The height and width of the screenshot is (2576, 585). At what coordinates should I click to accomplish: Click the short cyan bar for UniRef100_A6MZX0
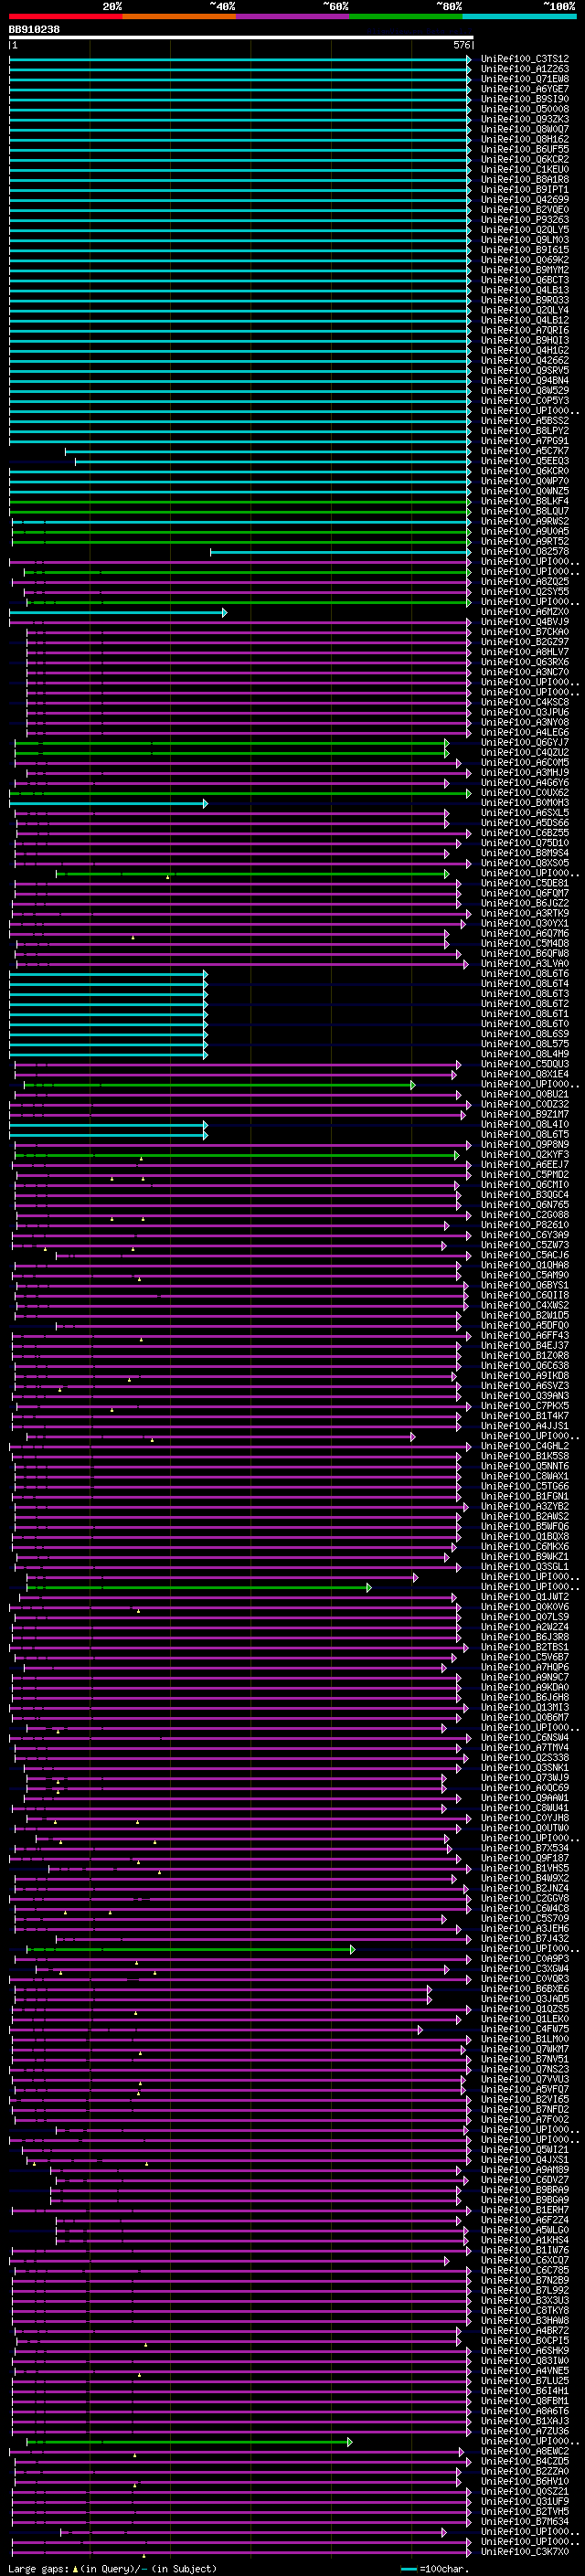pos(118,612)
